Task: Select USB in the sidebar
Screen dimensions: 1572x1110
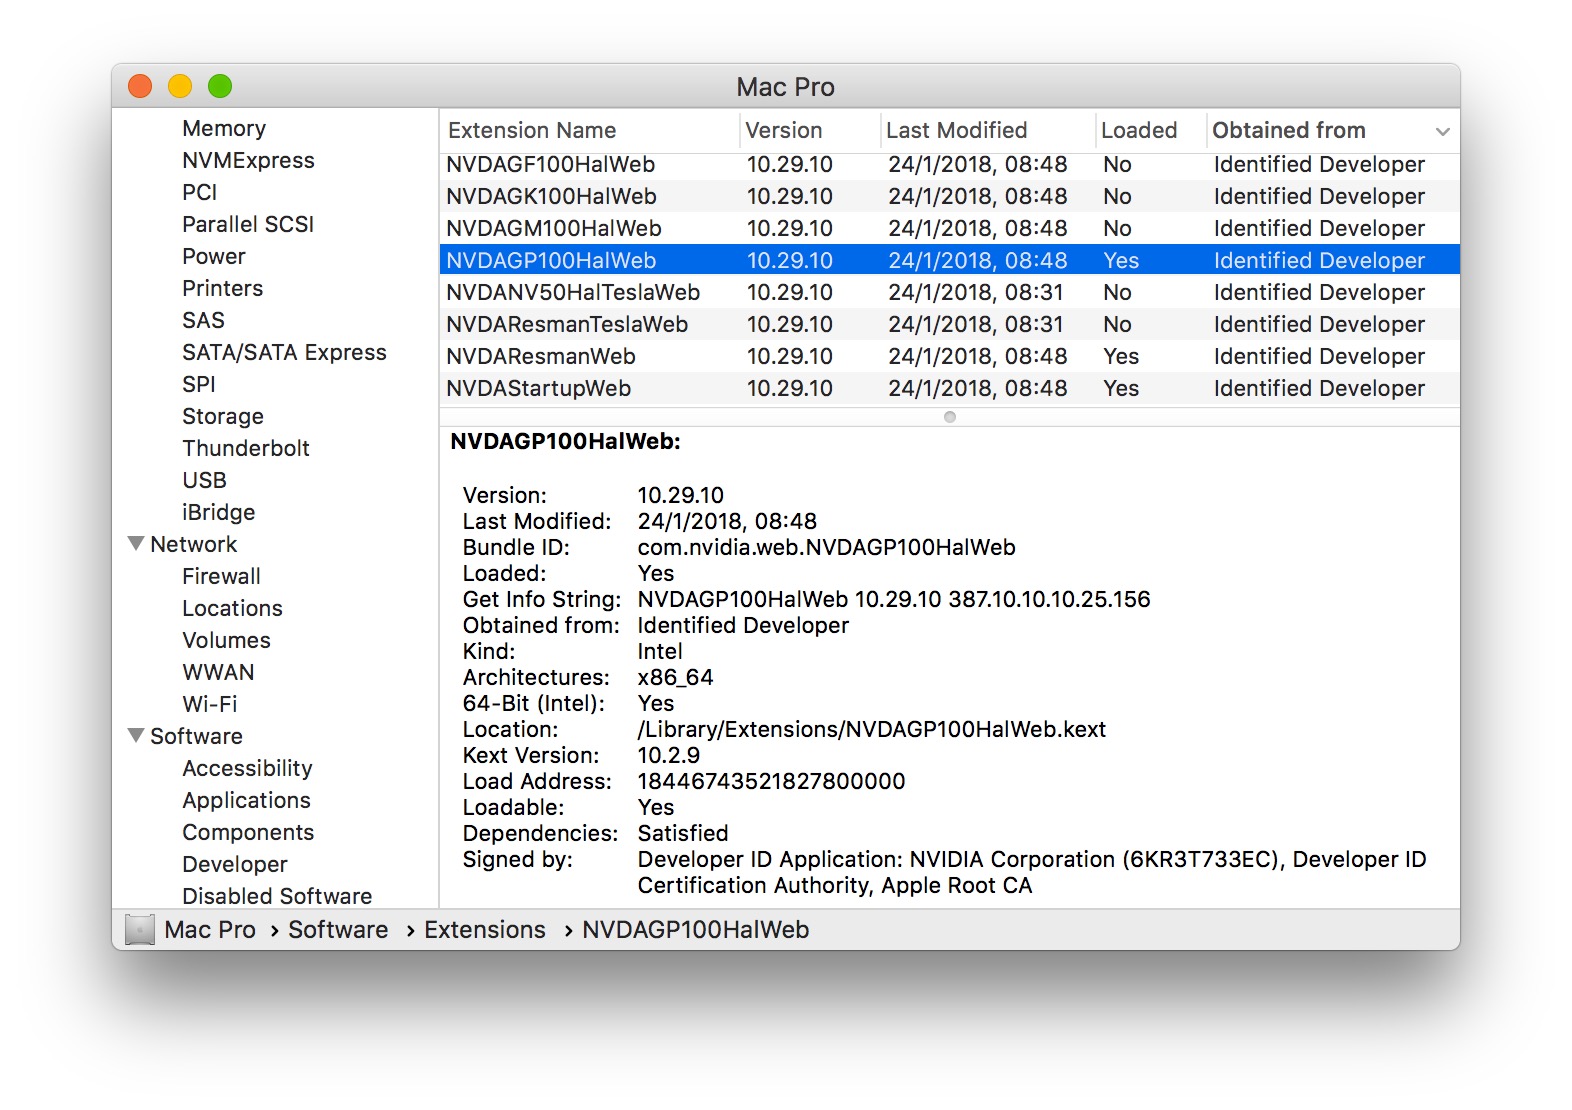Action: tap(205, 480)
